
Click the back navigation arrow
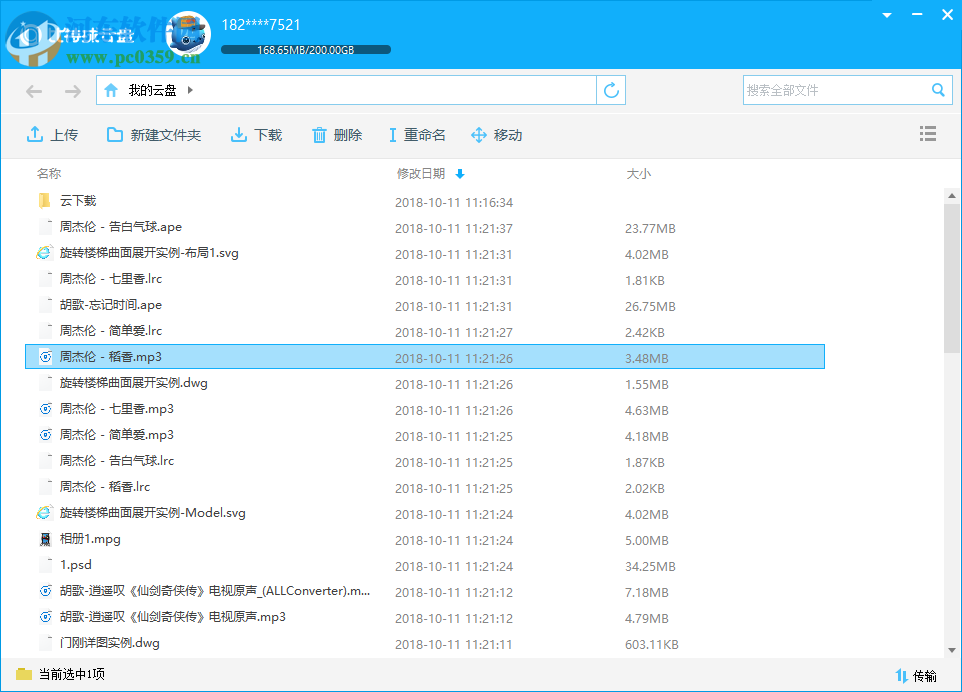(x=34, y=91)
